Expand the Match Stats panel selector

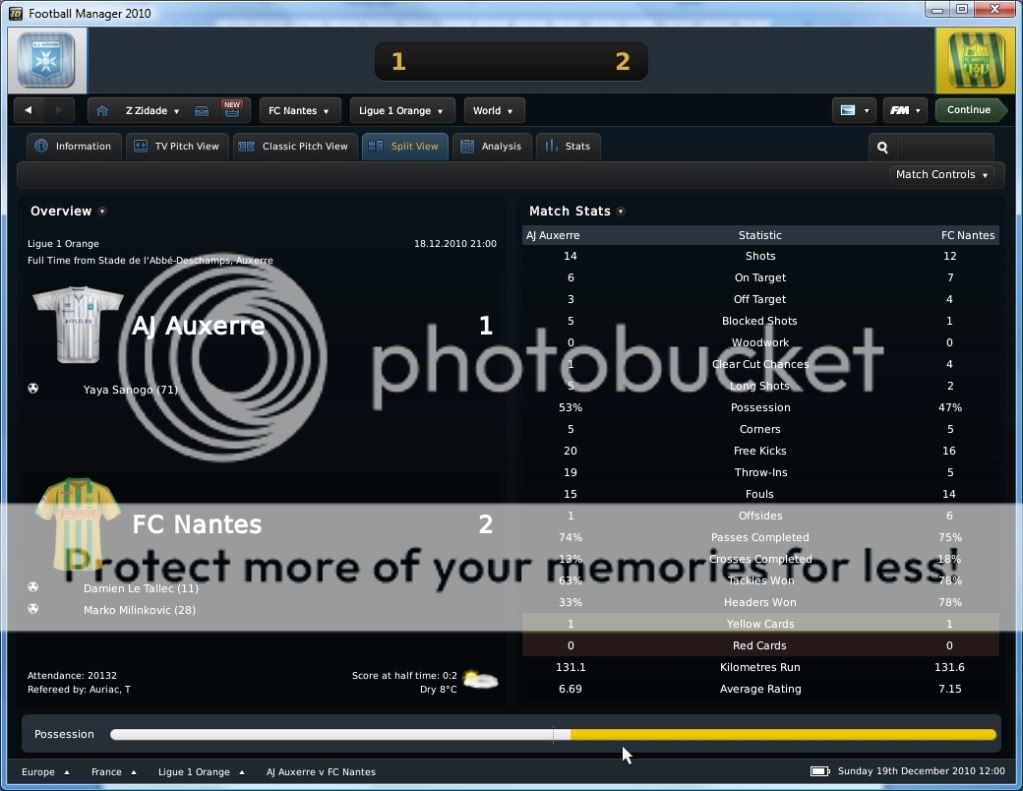pyautogui.click(x=621, y=212)
